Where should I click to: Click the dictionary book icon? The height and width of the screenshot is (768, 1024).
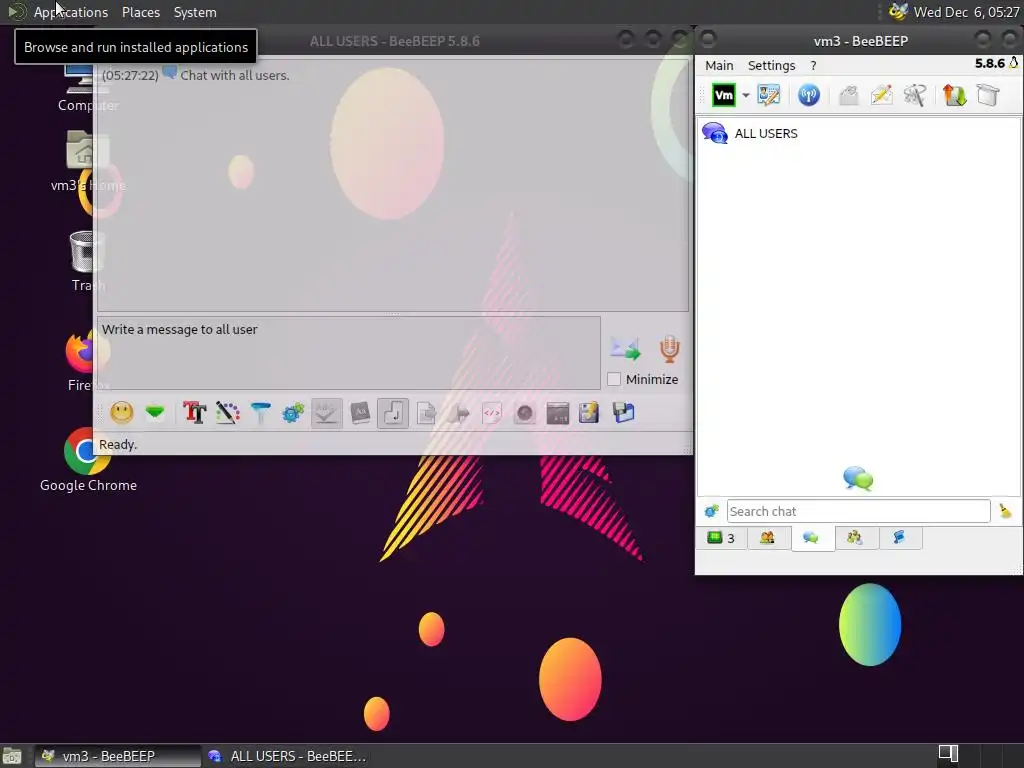point(360,413)
